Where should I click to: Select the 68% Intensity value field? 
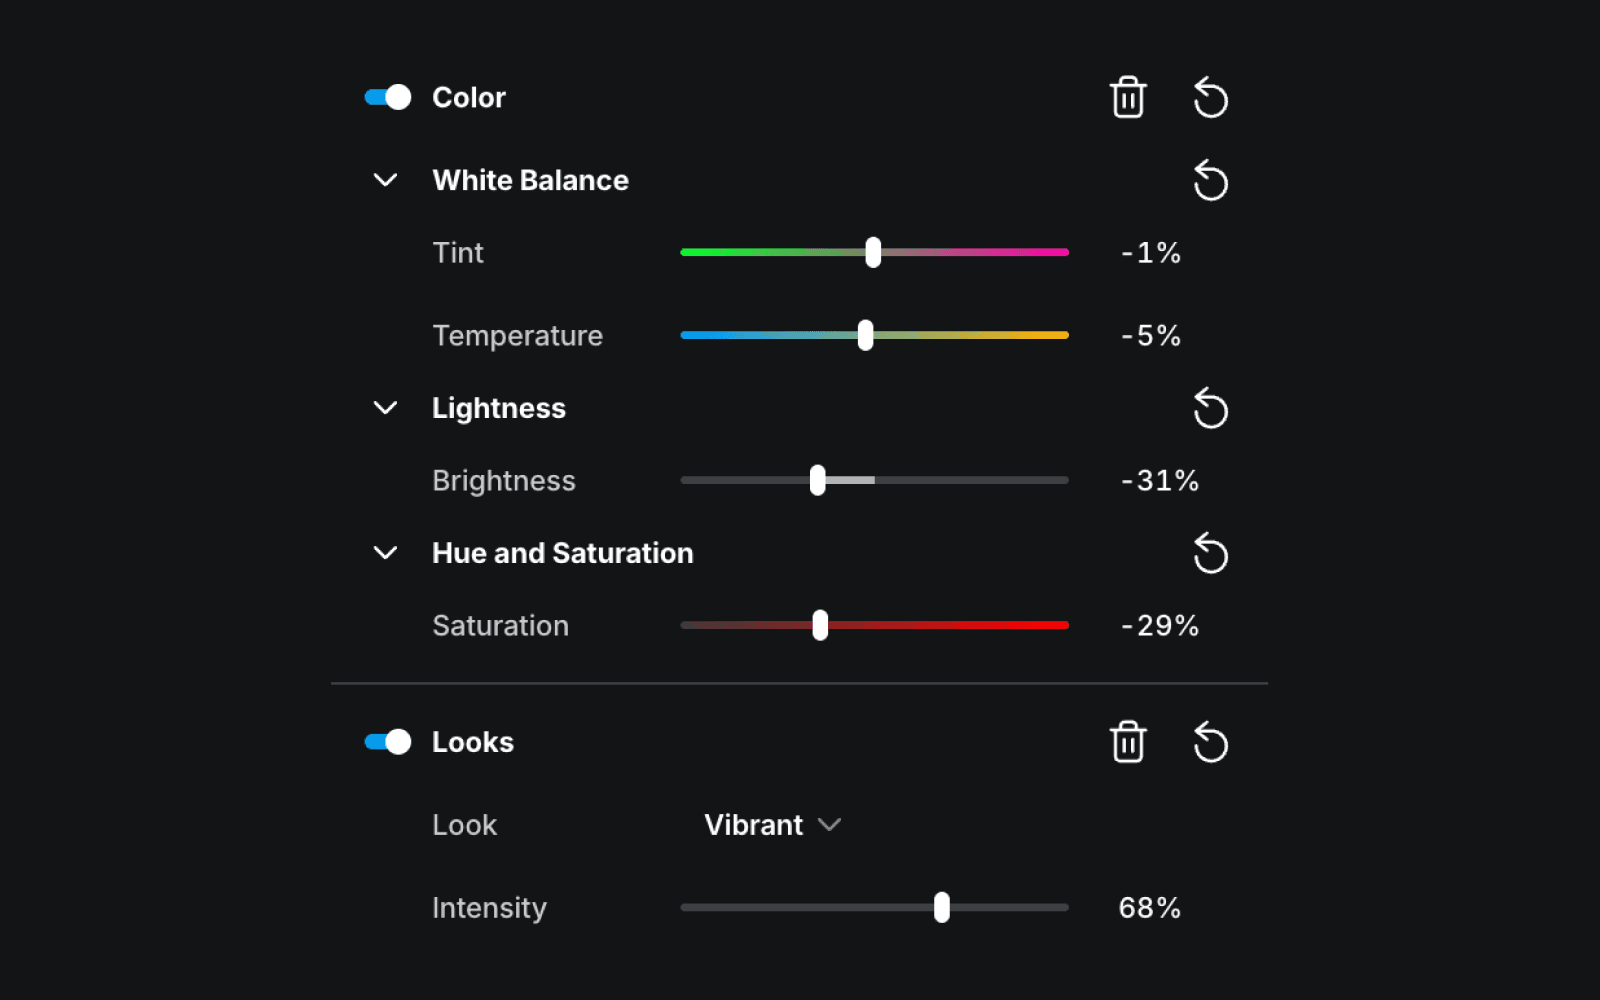[1150, 908]
